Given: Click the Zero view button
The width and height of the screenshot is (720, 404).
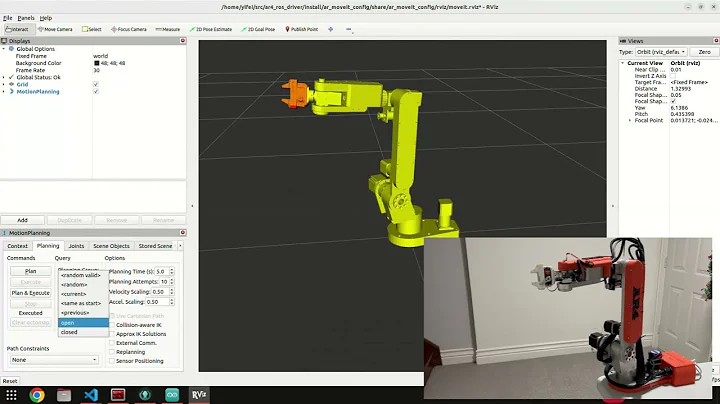Looking at the screenshot, I should coord(704,52).
